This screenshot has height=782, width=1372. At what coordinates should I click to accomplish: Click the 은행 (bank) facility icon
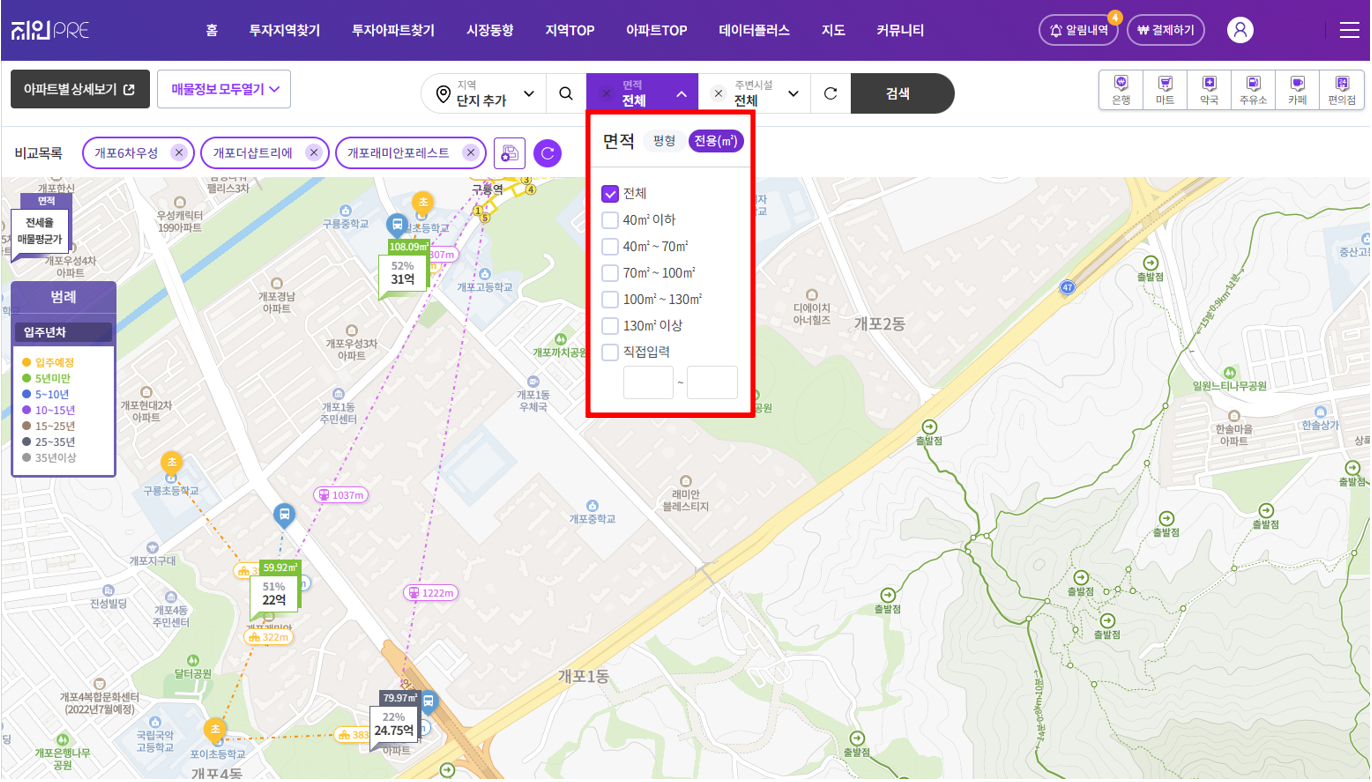(x=1120, y=90)
